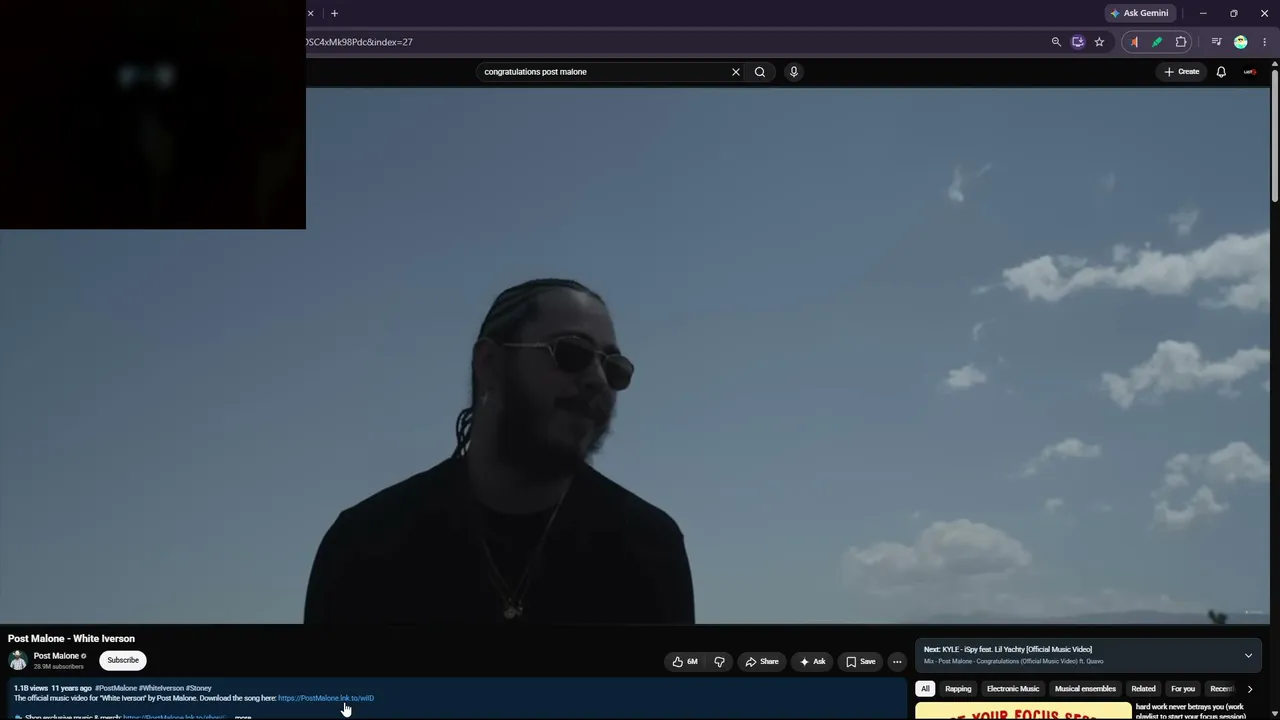Screen dimensions: 1280x720
Task: Click the 'Next: KYLE - iSpy' playlist title
Action: click(1008, 650)
